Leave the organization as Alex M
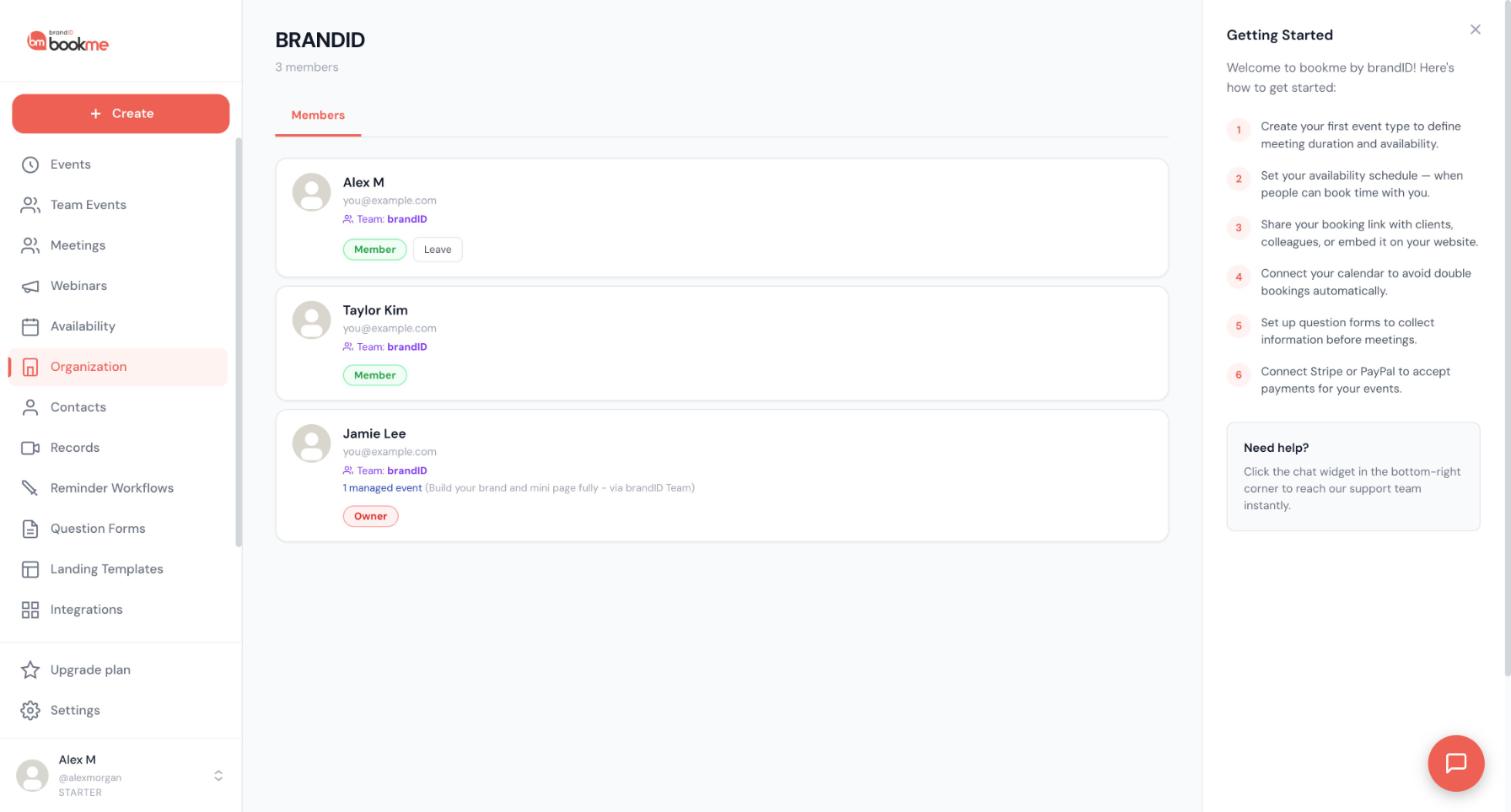This screenshot has width=1511, height=812. [437, 250]
